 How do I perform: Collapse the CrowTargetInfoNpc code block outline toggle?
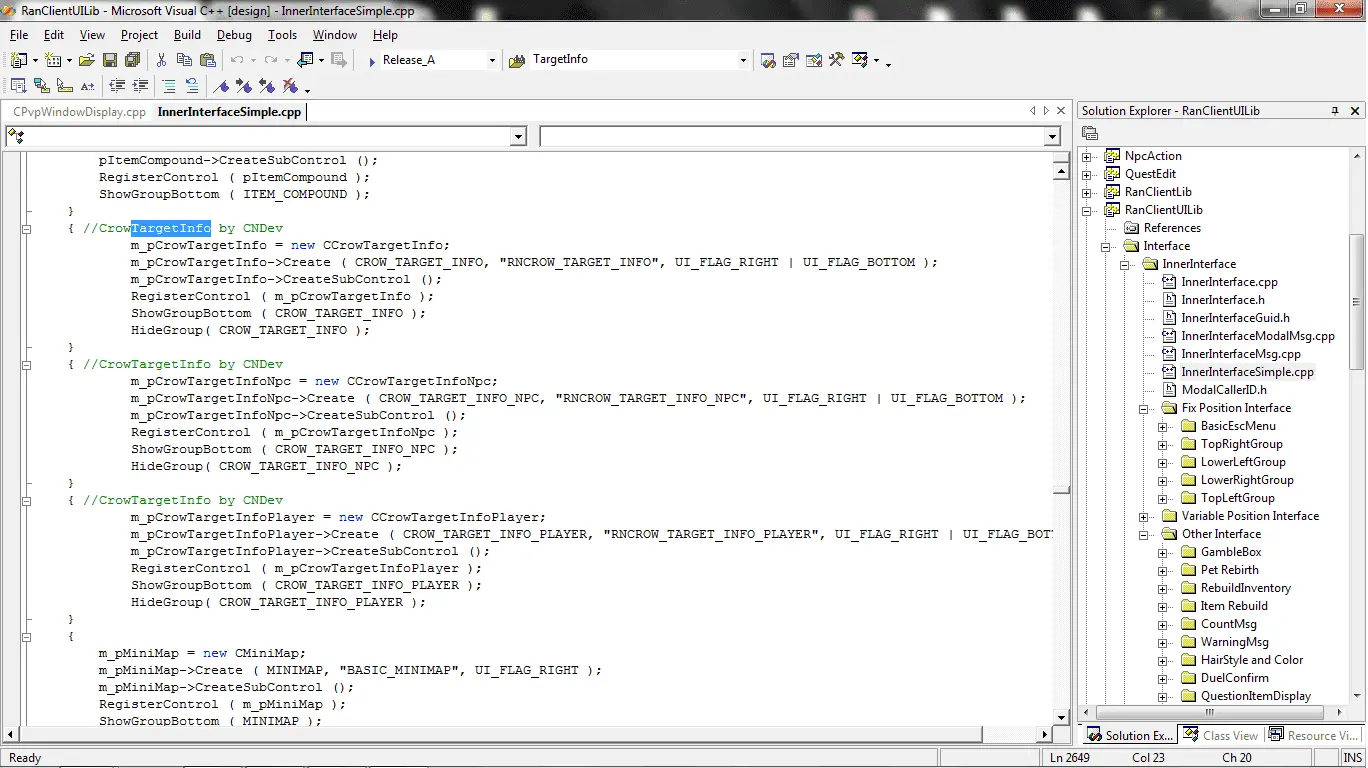[x=27, y=365]
